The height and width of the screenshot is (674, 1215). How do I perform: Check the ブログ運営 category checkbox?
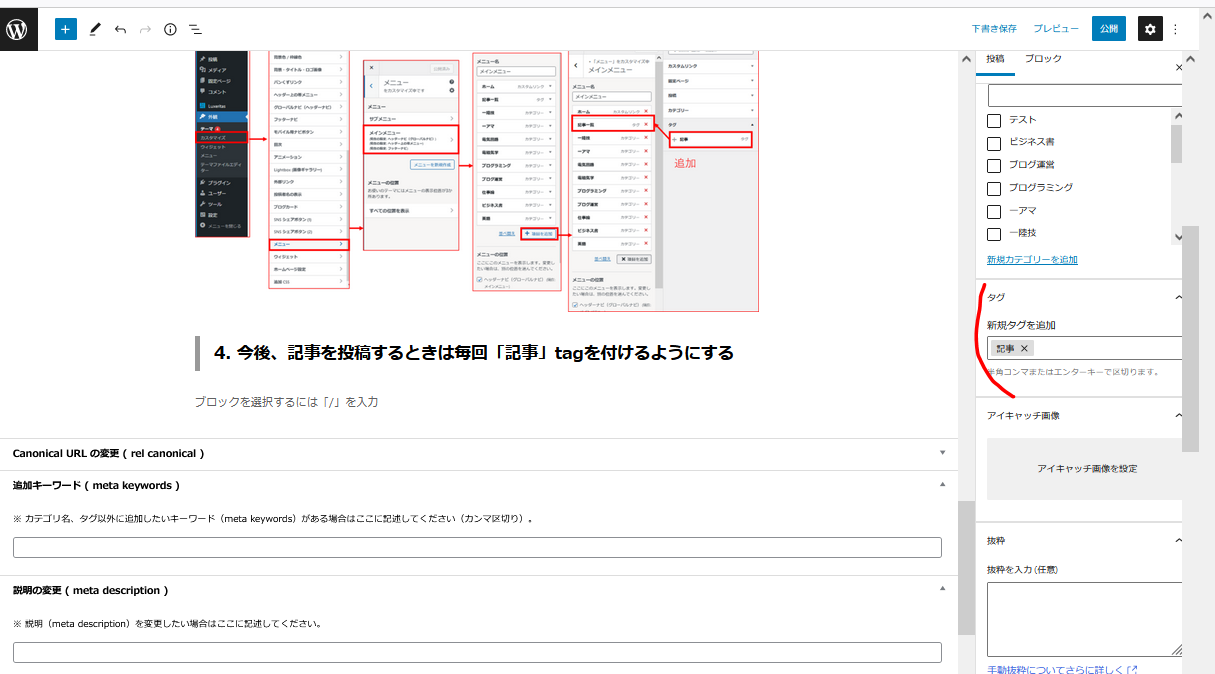click(x=994, y=166)
